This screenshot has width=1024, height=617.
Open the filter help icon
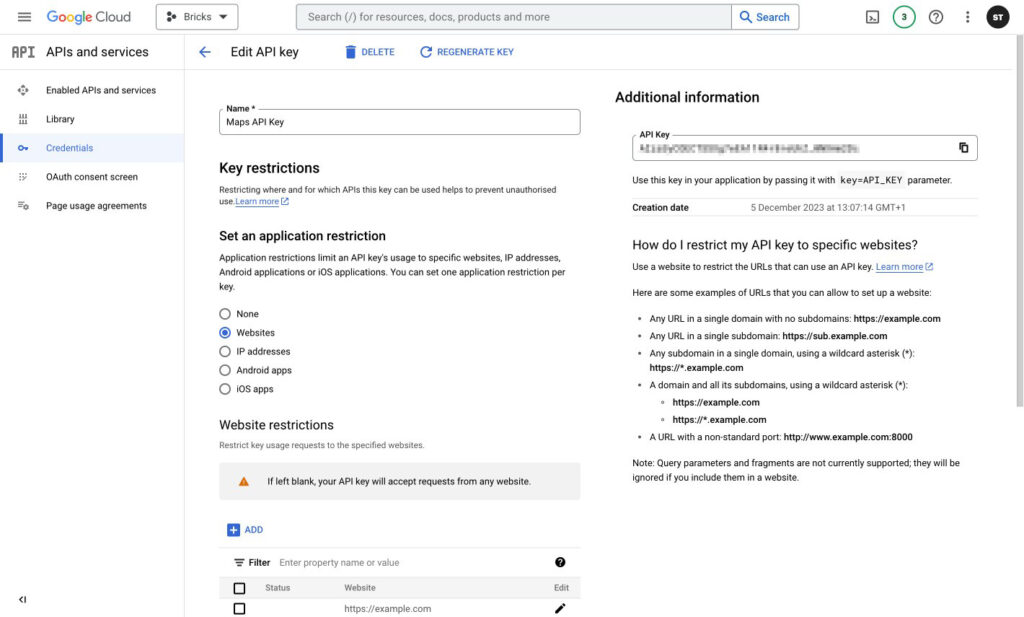pyautogui.click(x=560, y=563)
